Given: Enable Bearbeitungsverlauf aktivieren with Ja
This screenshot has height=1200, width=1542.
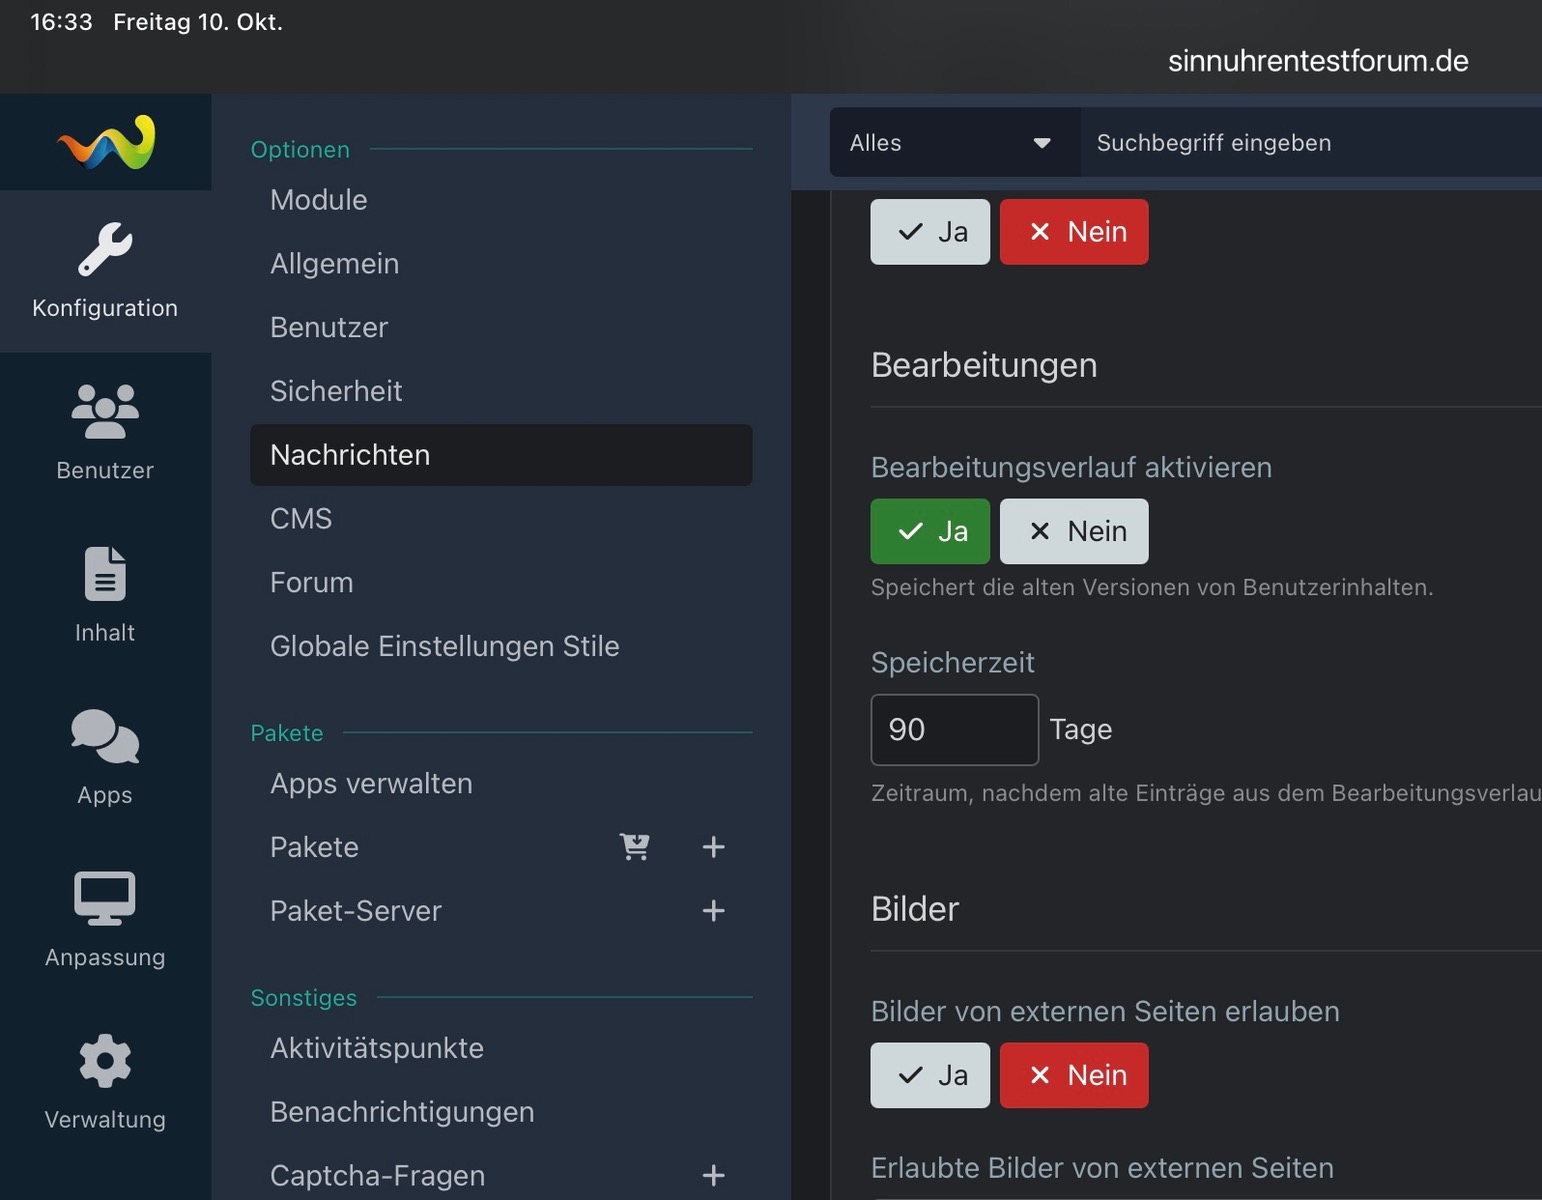Looking at the screenshot, I should coord(930,531).
